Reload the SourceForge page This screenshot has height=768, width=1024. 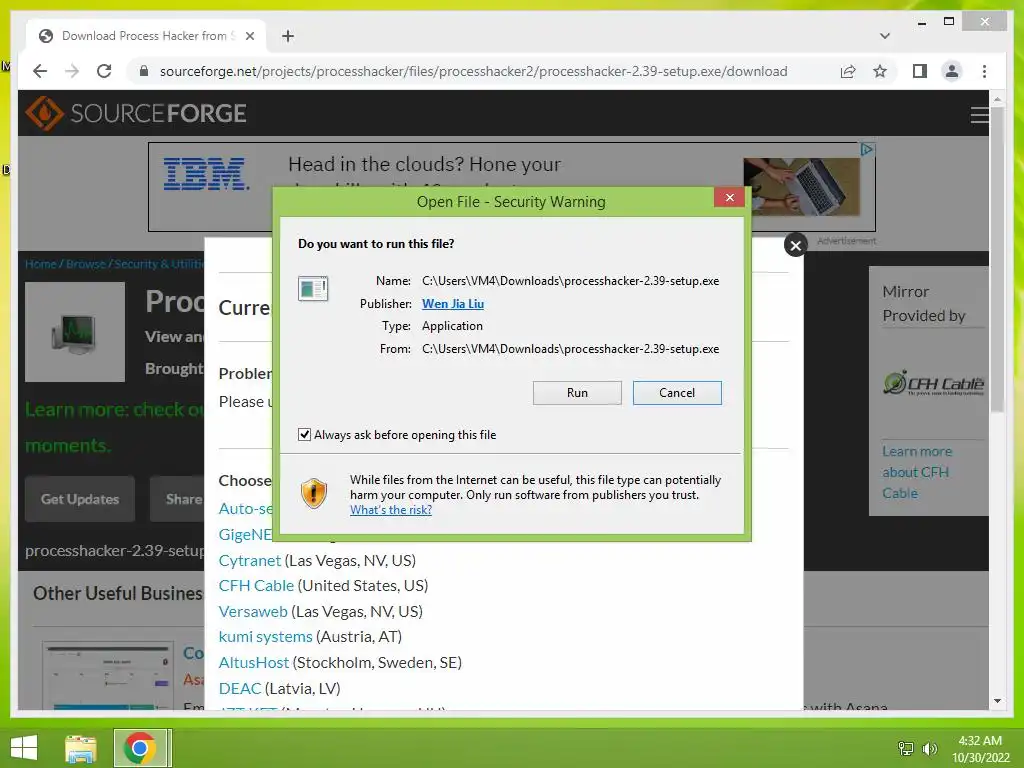coord(104,71)
